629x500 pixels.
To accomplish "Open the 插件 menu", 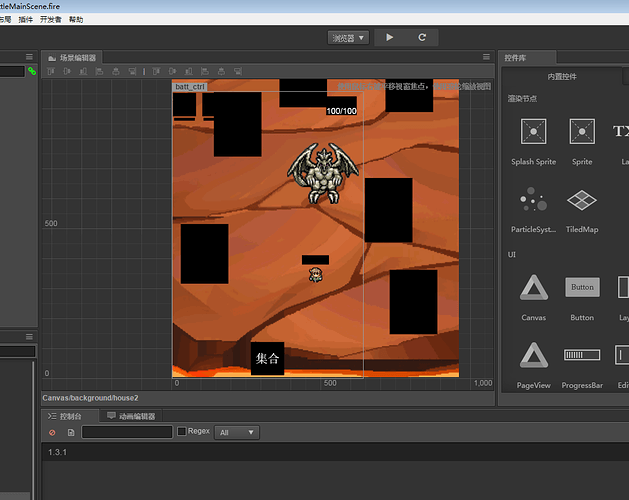I will click(x=26, y=19).
